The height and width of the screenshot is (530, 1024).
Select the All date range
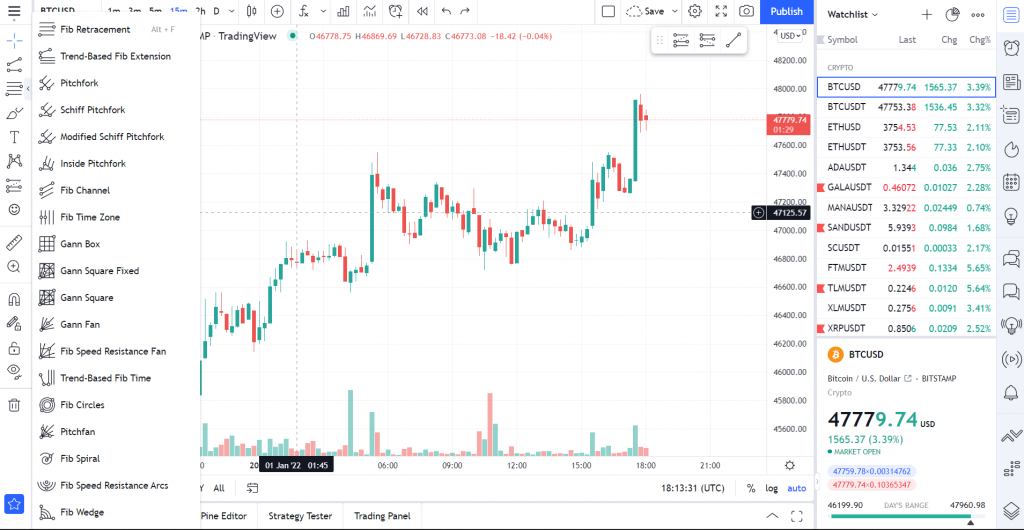point(219,488)
